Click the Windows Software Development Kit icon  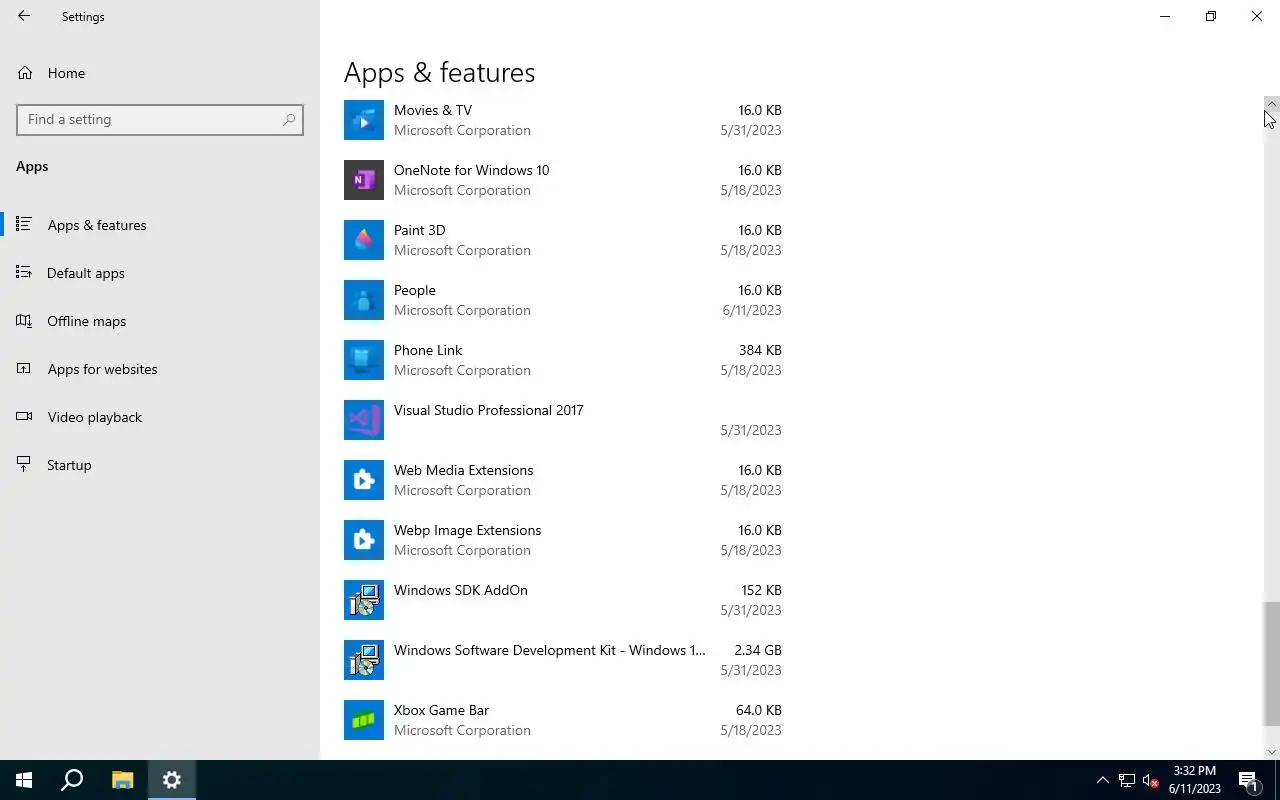coord(364,660)
